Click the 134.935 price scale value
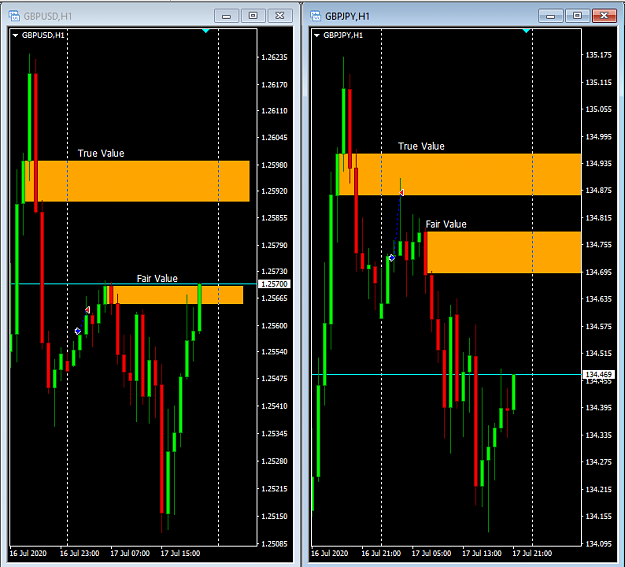Image resolution: width=625 pixels, height=567 pixels. (598, 163)
